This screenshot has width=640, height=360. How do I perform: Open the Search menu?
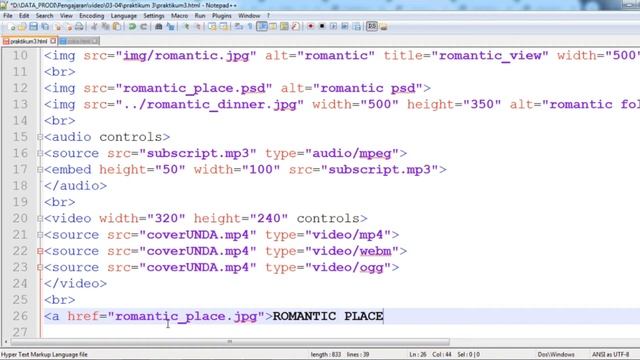click(x=44, y=16)
